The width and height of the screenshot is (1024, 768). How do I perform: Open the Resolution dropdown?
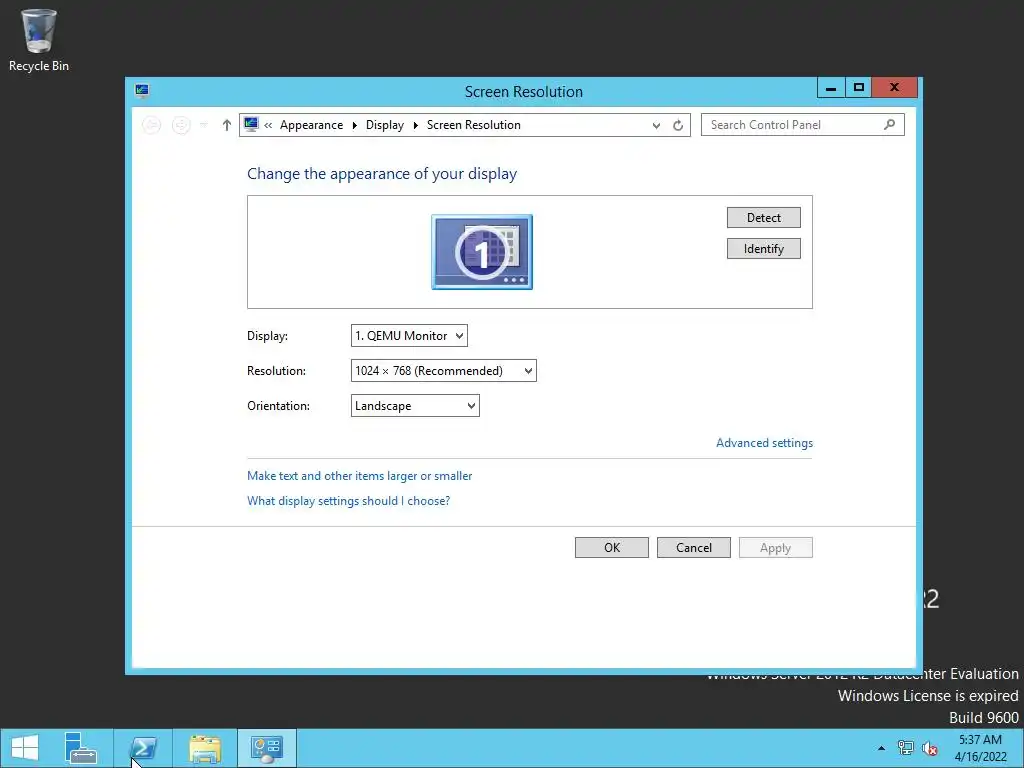[443, 371]
